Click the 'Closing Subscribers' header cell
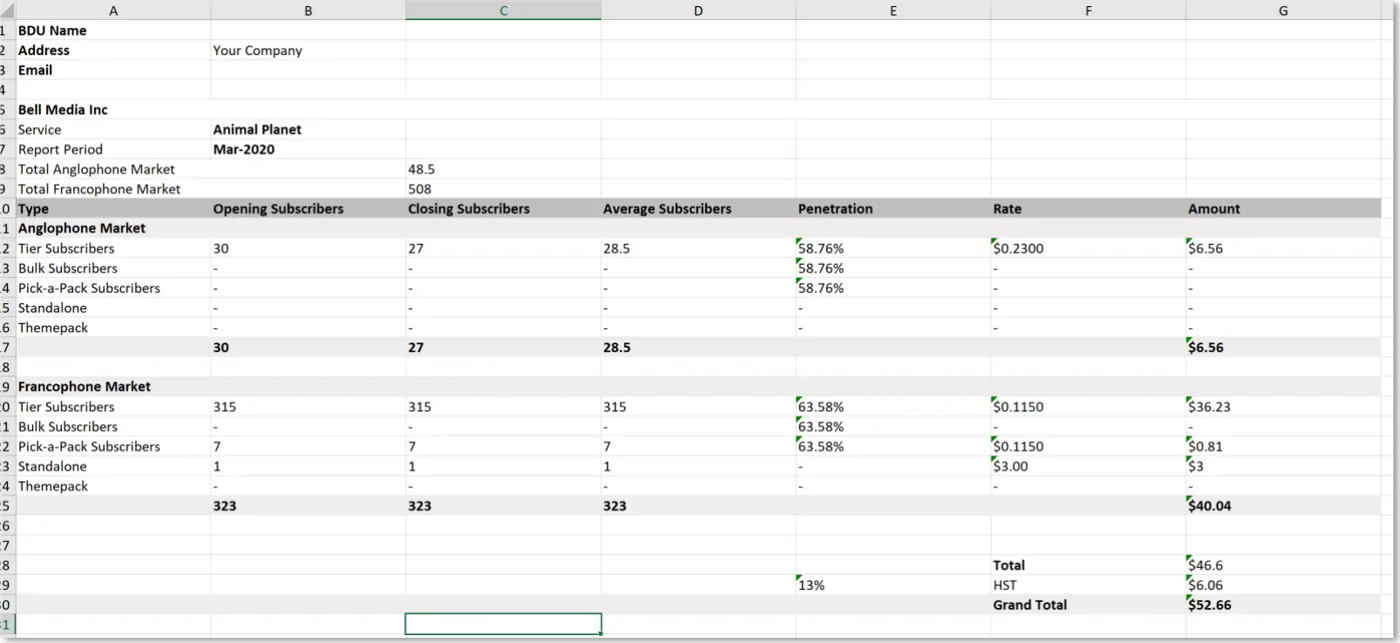The image size is (1400, 643). tap(503, 209)
